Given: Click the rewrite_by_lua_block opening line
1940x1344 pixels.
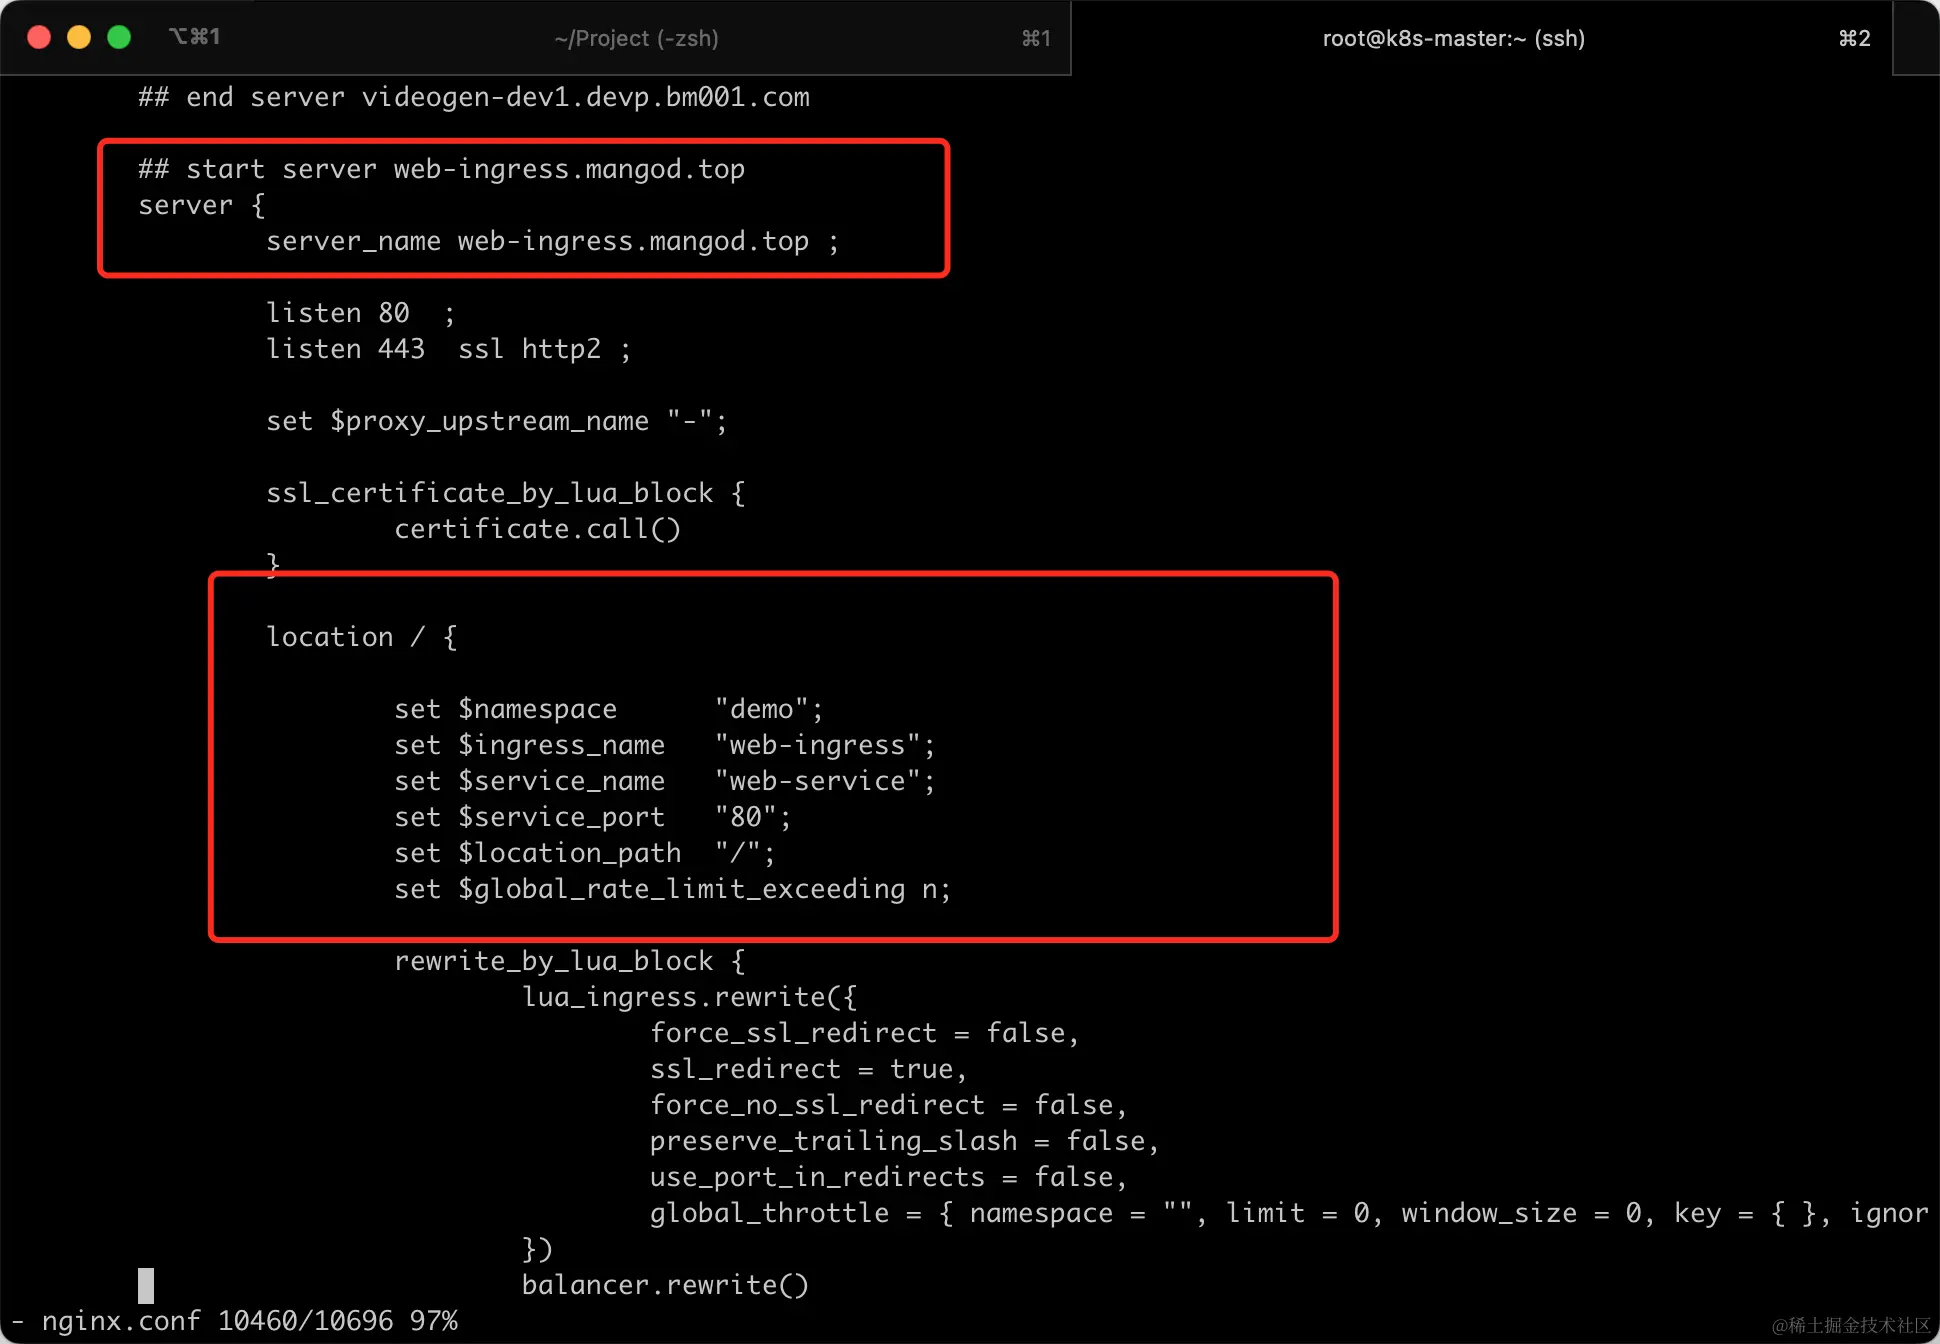Looking at the screenshot, I should [569, 961].
